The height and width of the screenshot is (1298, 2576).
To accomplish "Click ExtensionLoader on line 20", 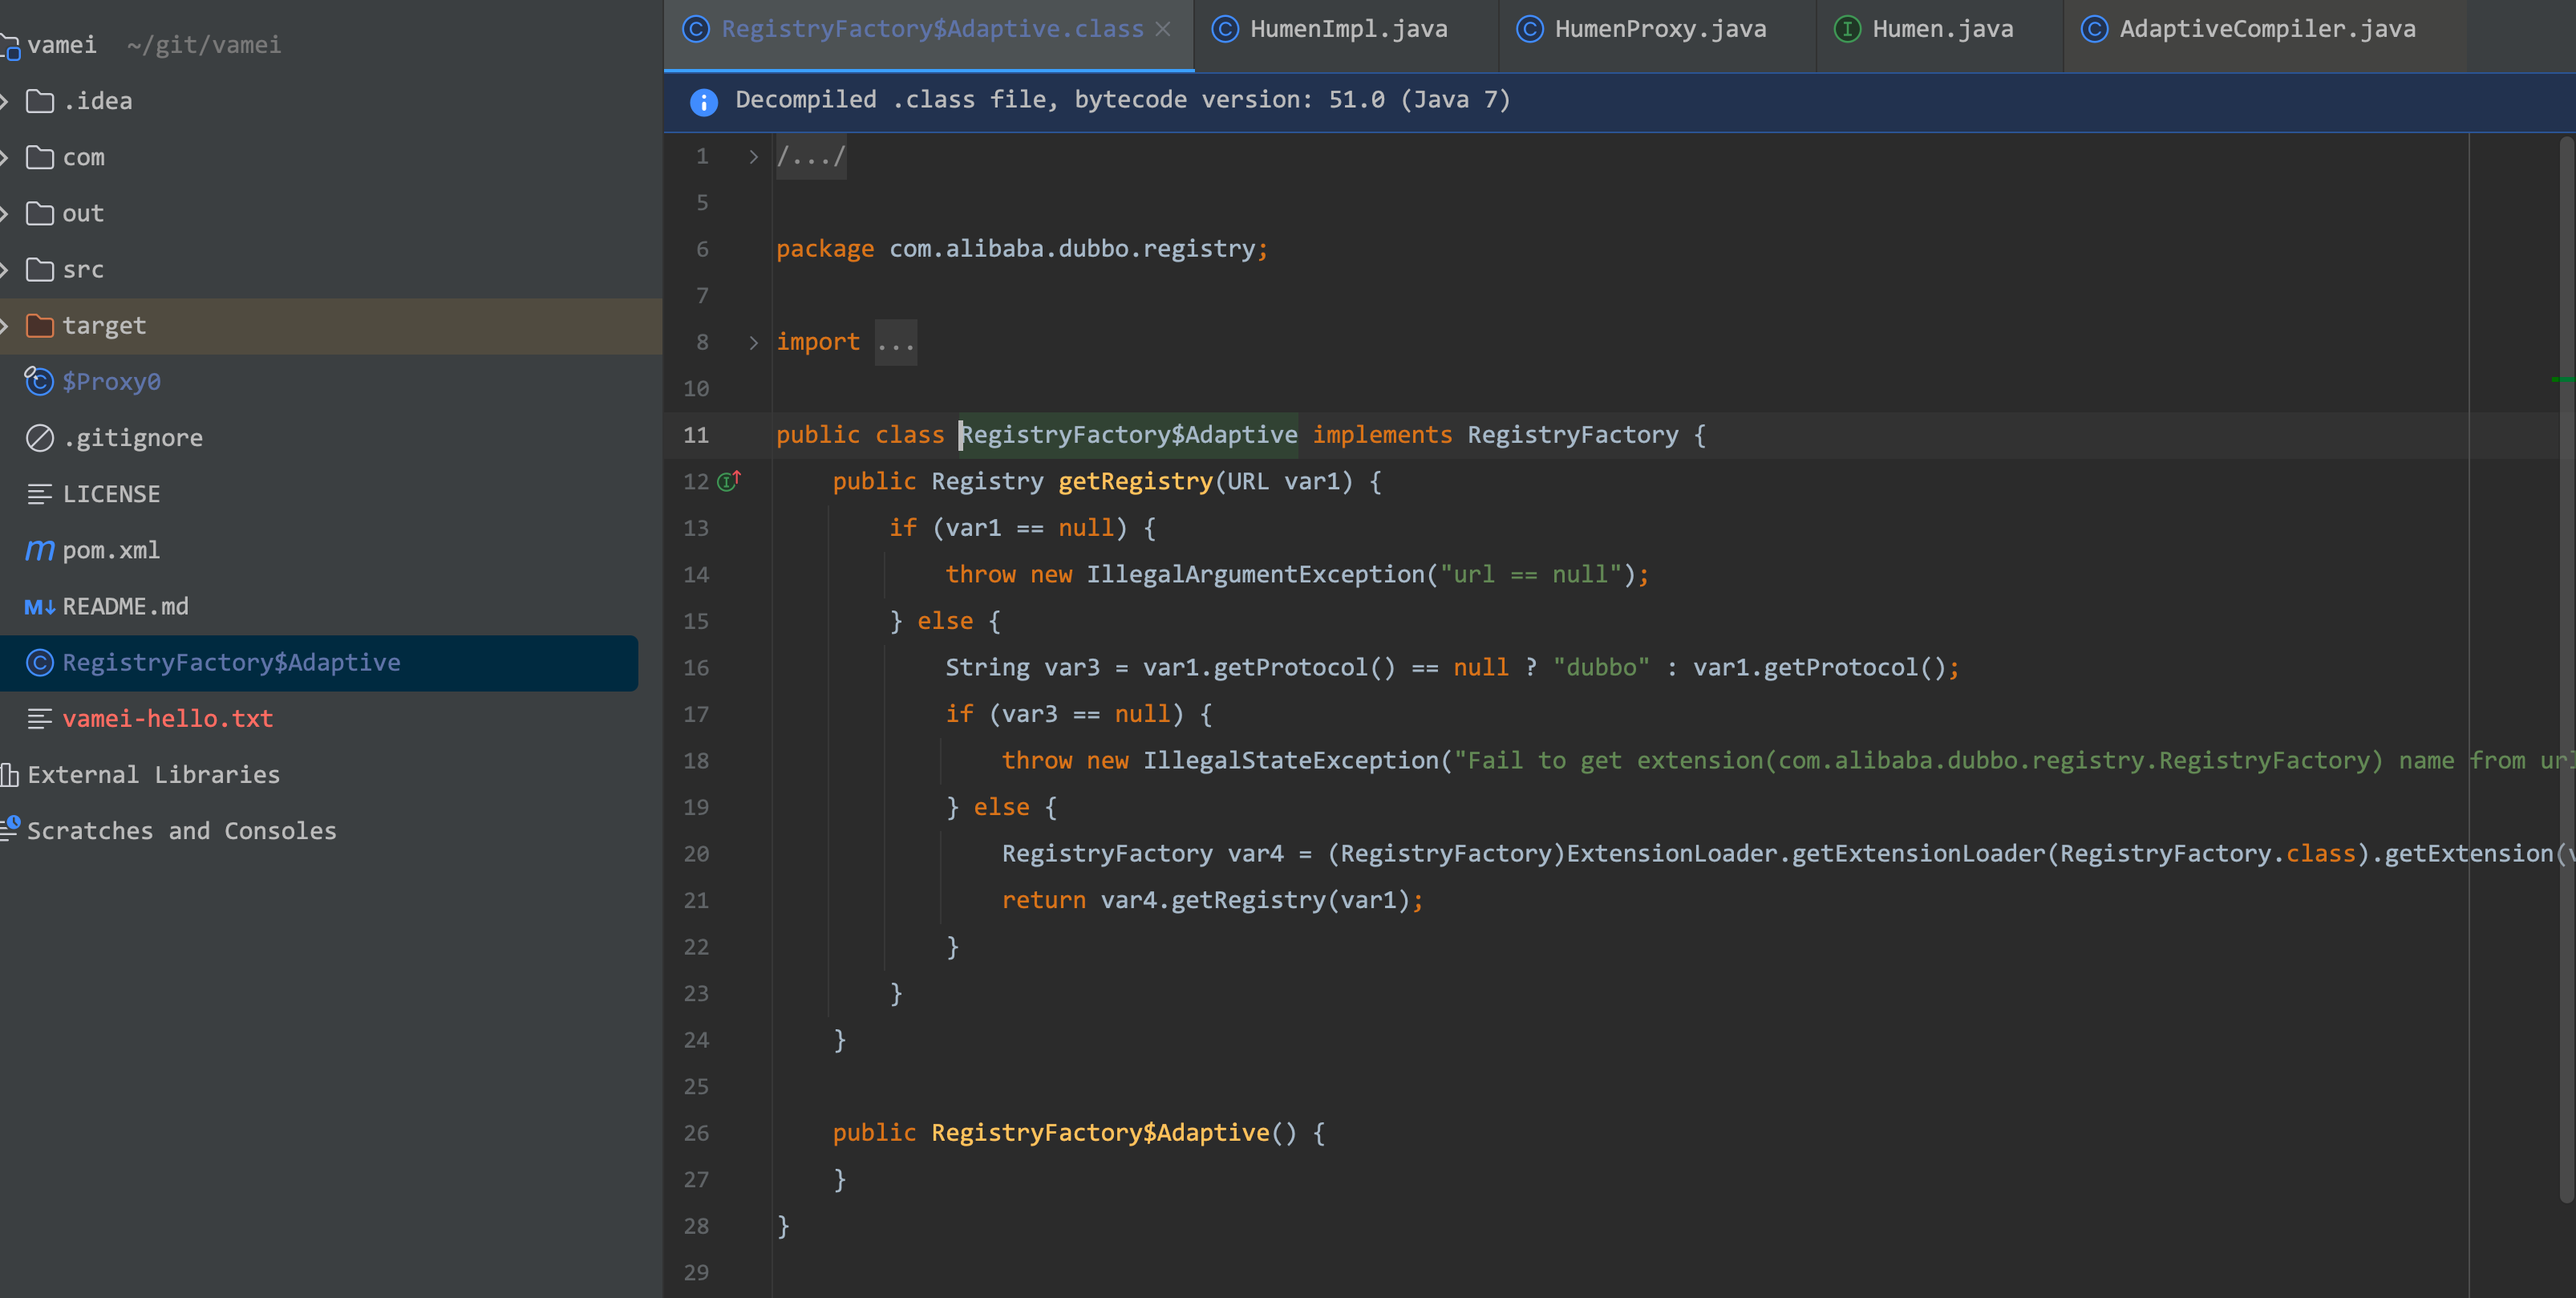I will point(1672,853).
